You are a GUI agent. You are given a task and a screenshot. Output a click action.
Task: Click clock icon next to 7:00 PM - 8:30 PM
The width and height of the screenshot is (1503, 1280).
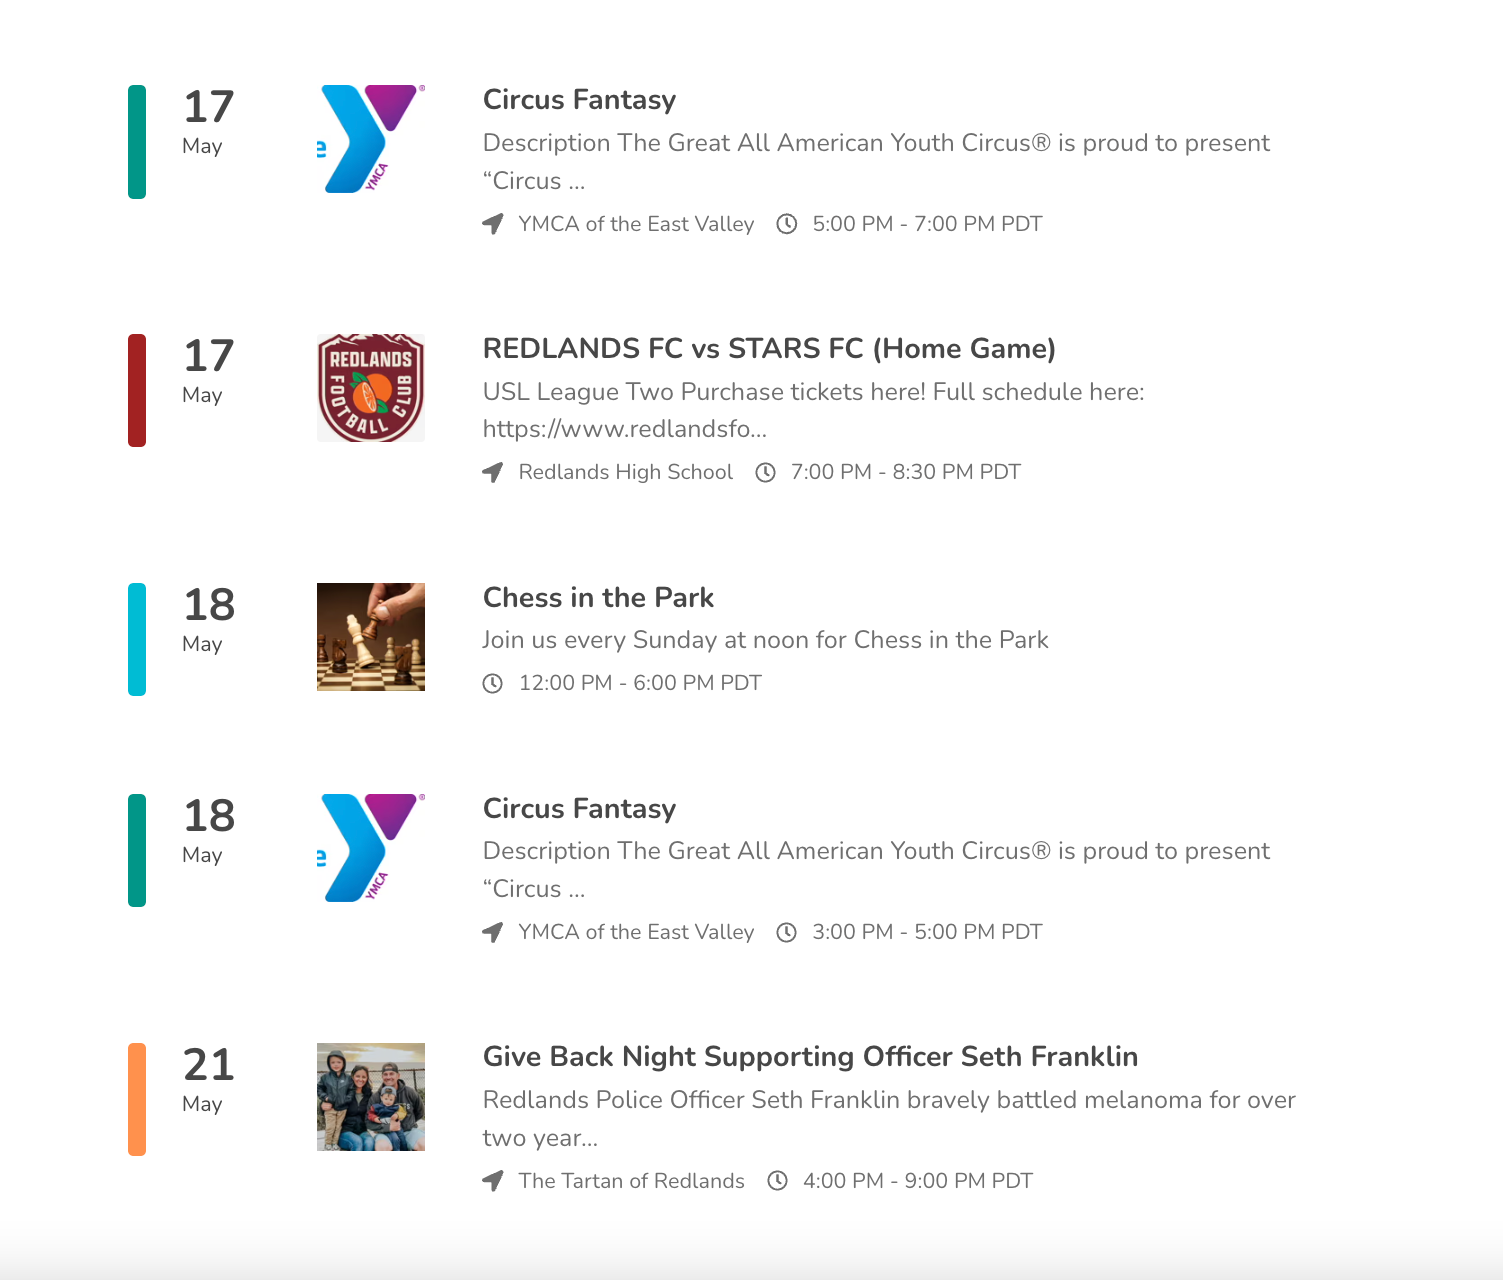[765, 472]
